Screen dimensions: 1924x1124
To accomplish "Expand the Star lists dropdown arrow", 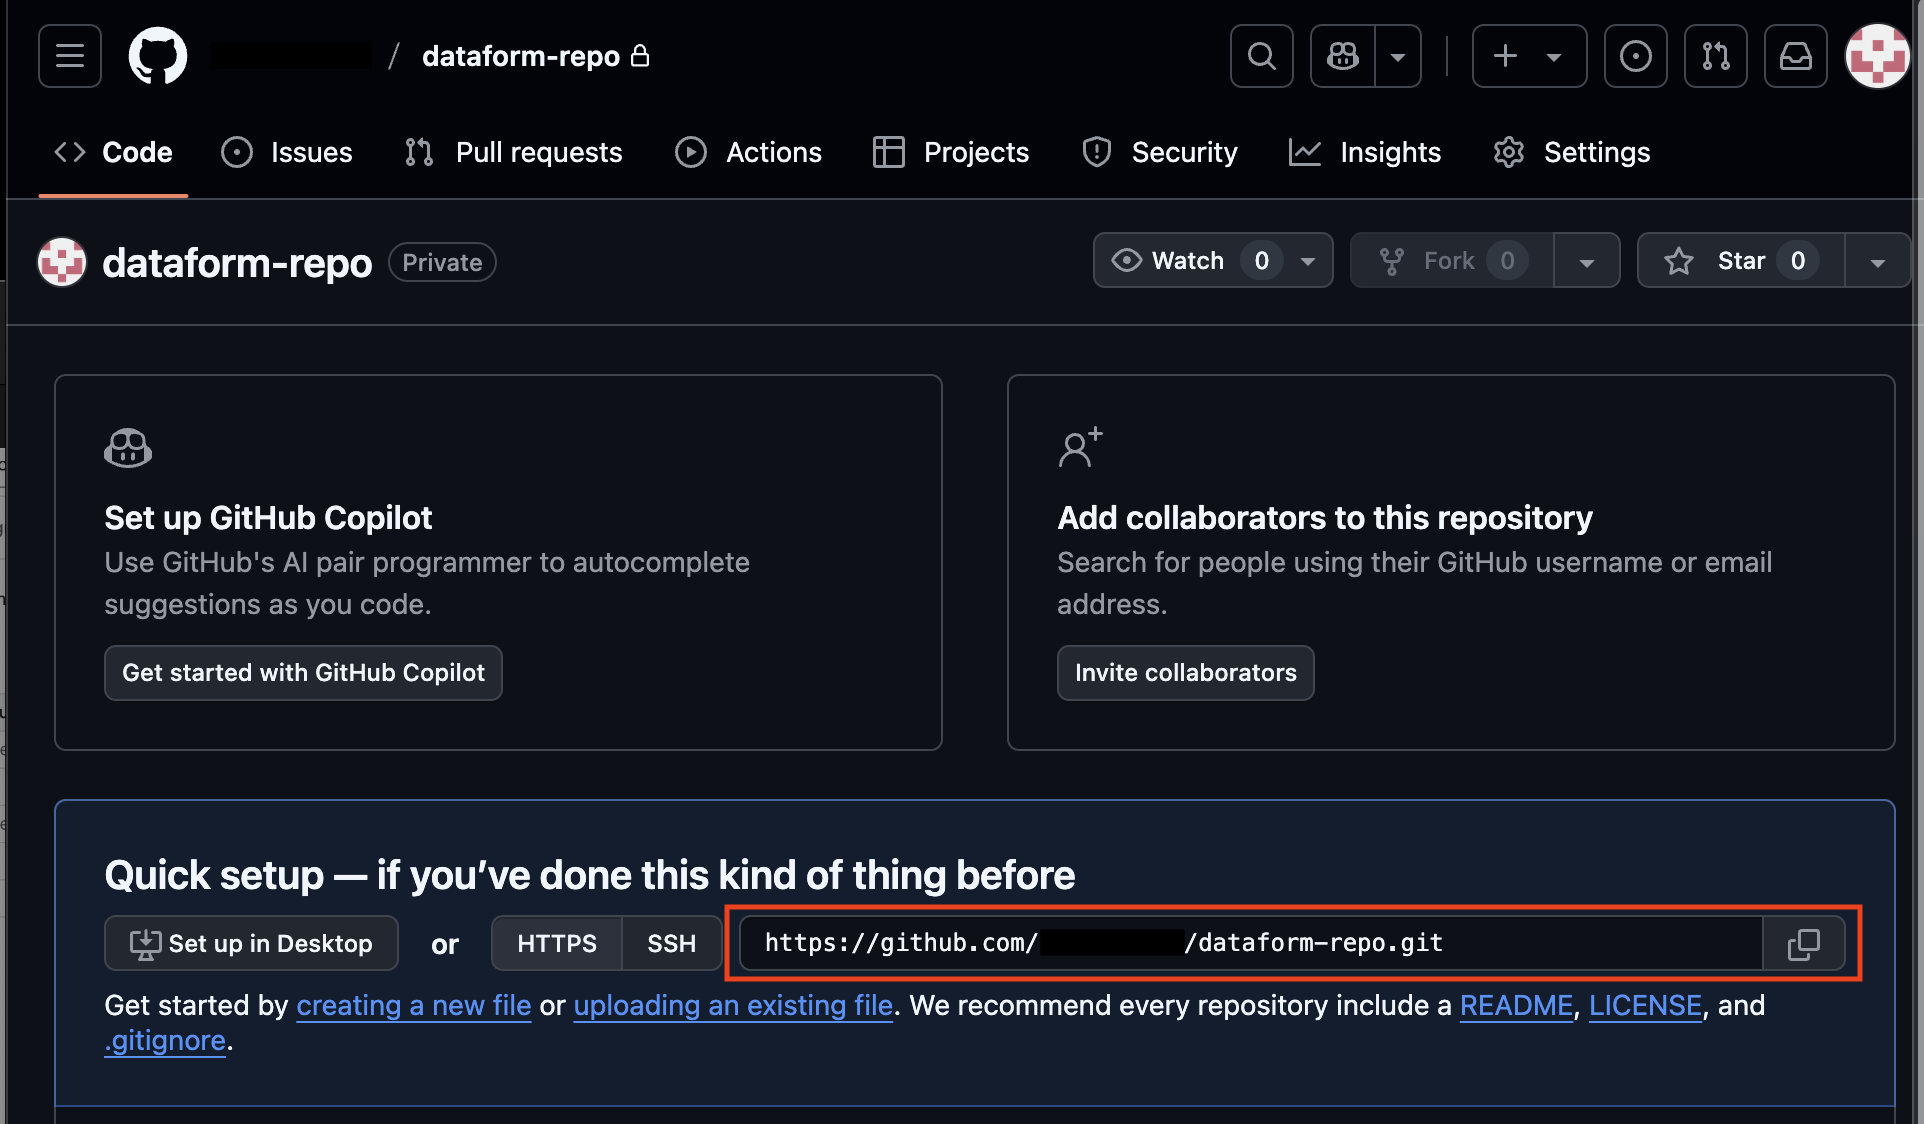I will click(1878, 261).
